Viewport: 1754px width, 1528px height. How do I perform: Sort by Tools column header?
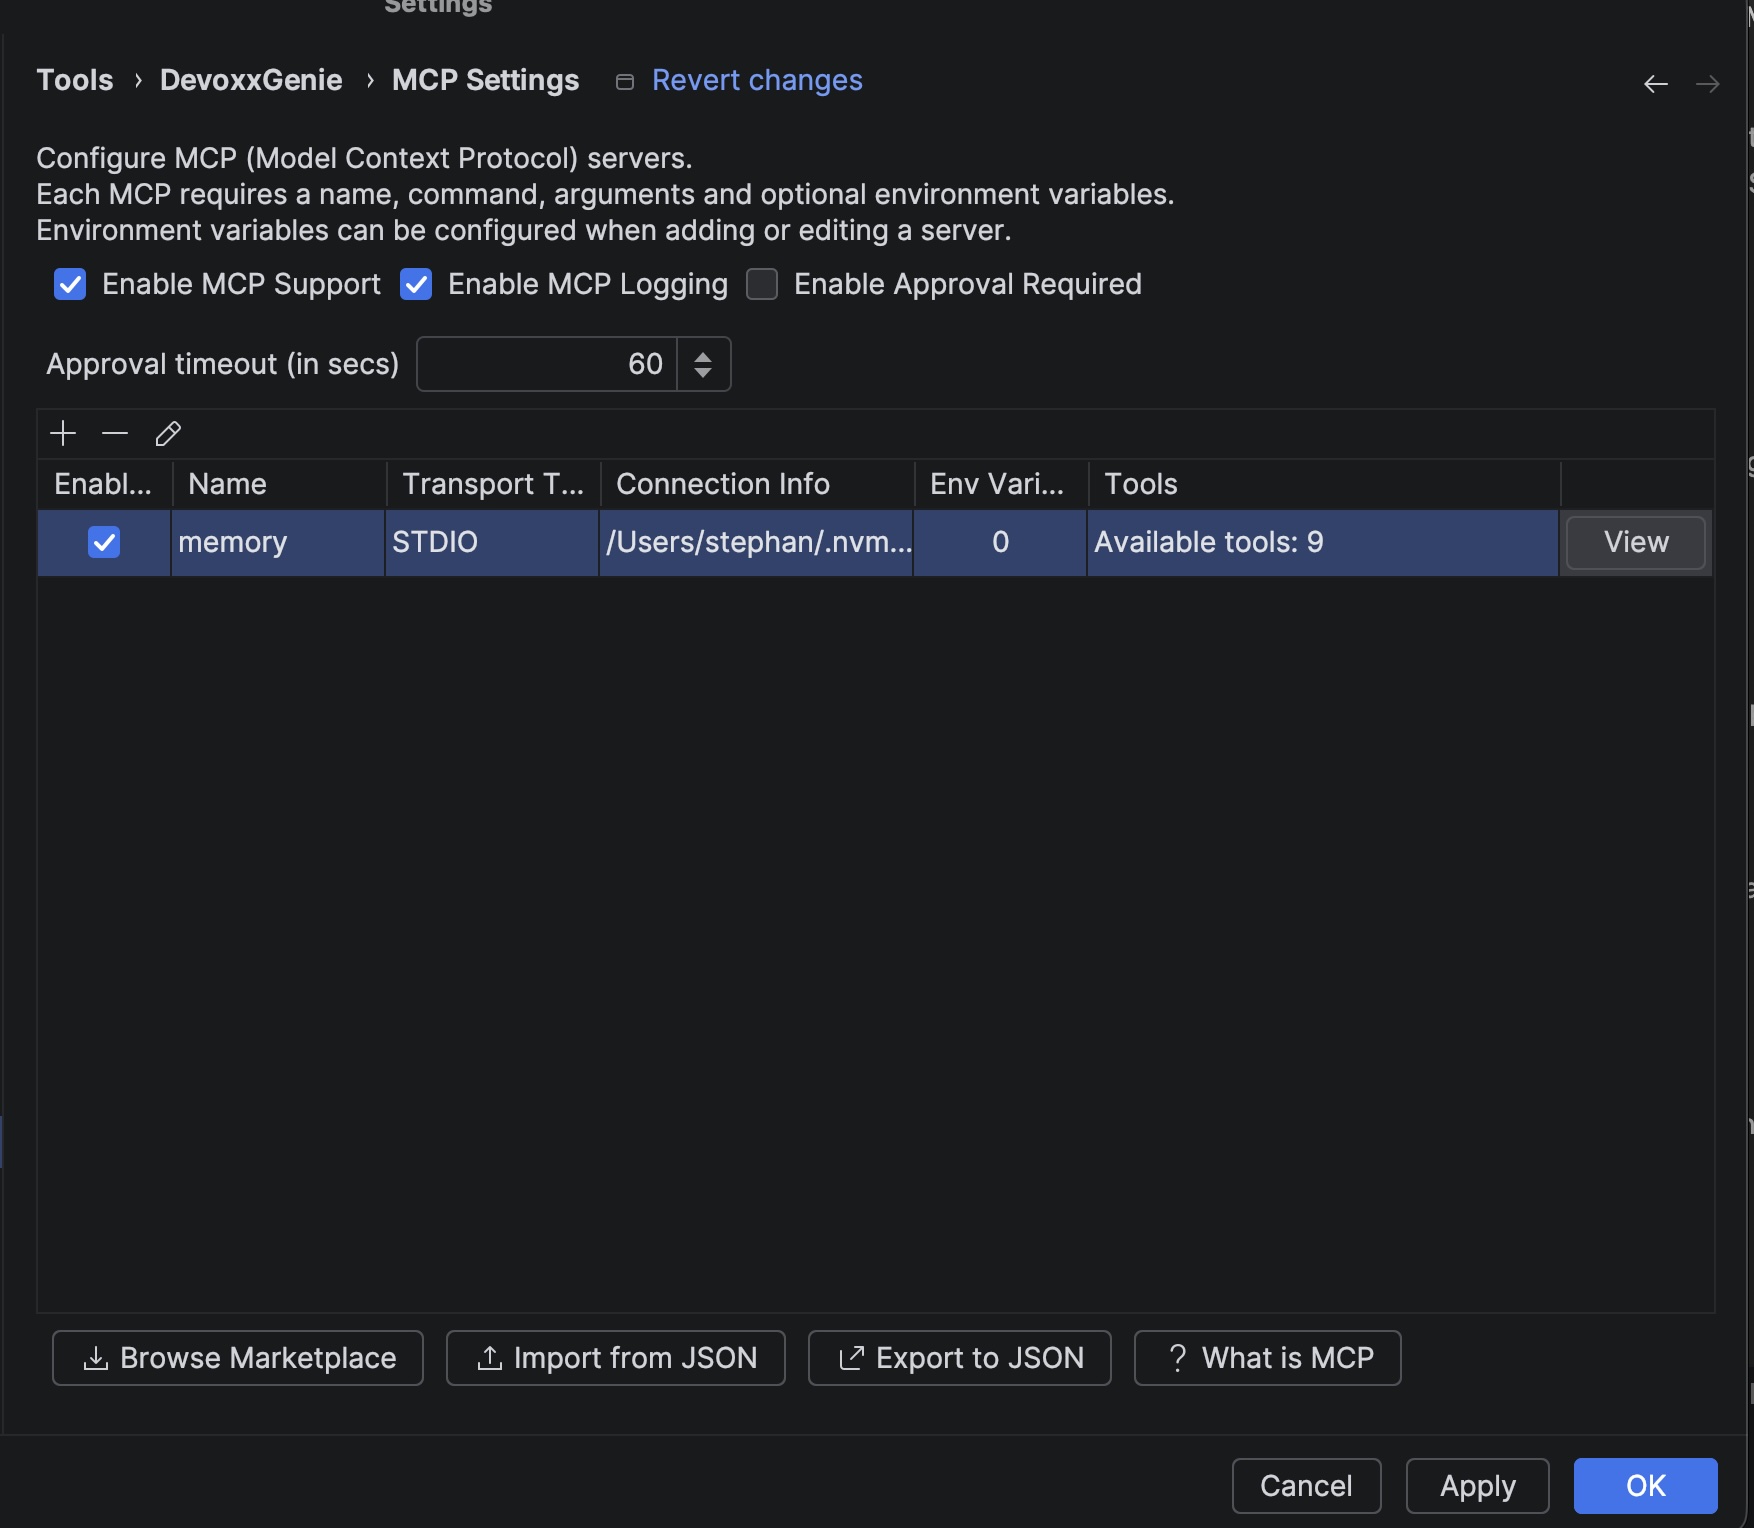coord(1324,484)
